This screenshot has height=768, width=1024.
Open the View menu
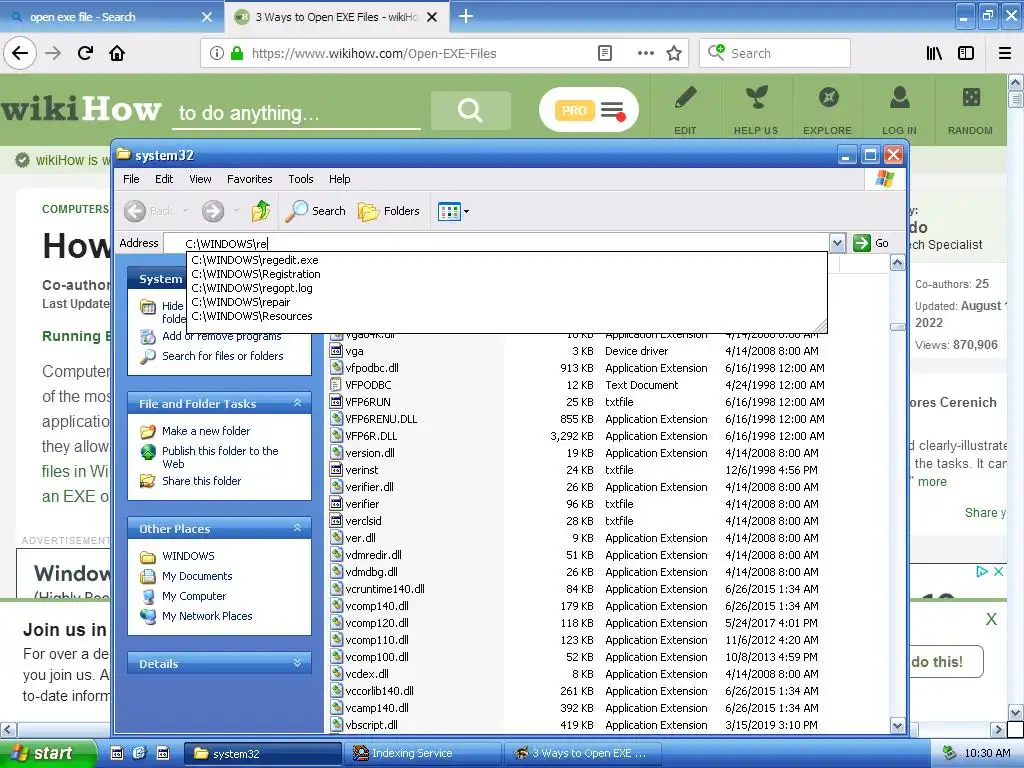click(x=200, y=179)
